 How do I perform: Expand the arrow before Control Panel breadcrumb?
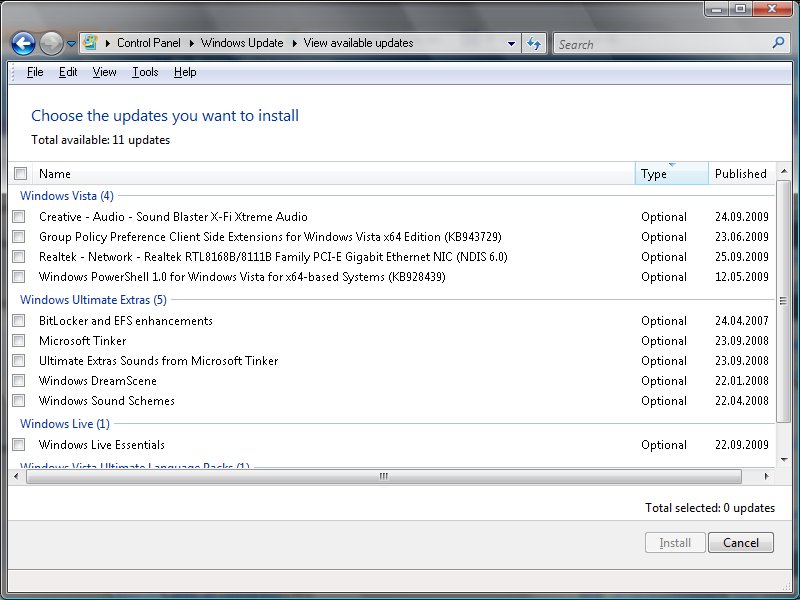click(x=108, y=43)
